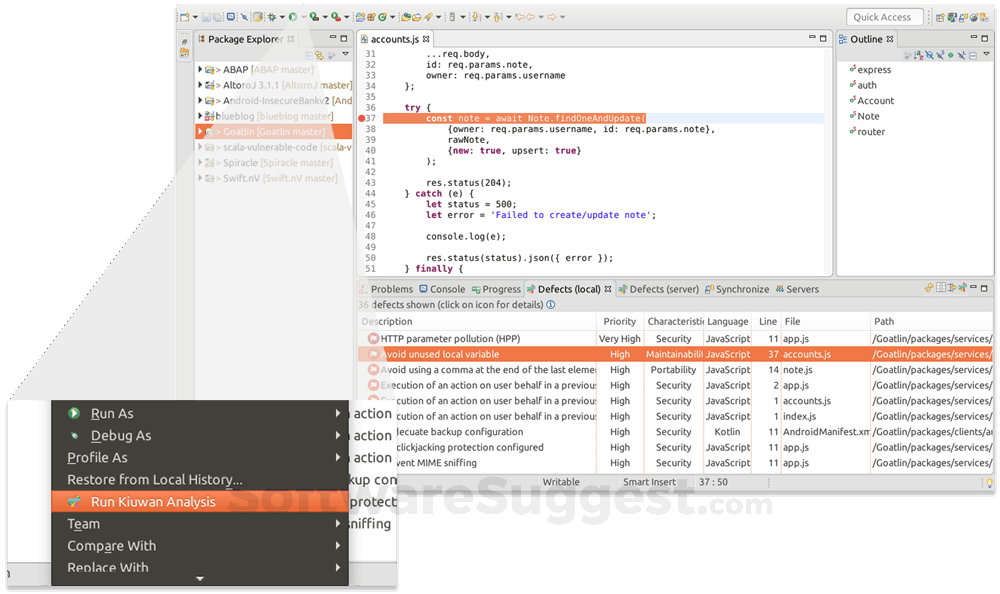Screen dimensions: 1000x594
Task: Click the filter icon in Defects view toolbar
Action: (951, 289)
